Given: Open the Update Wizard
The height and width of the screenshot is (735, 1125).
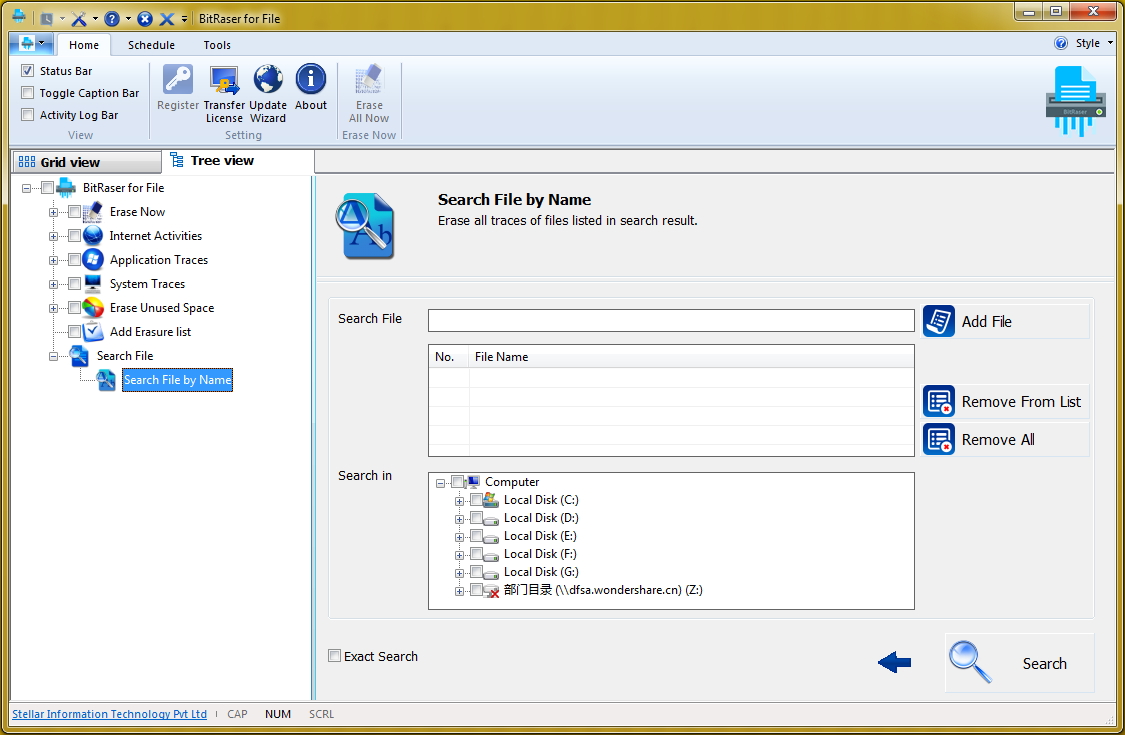Looking at the screenshot, I should pyautogui.click(x=268, y=82).
